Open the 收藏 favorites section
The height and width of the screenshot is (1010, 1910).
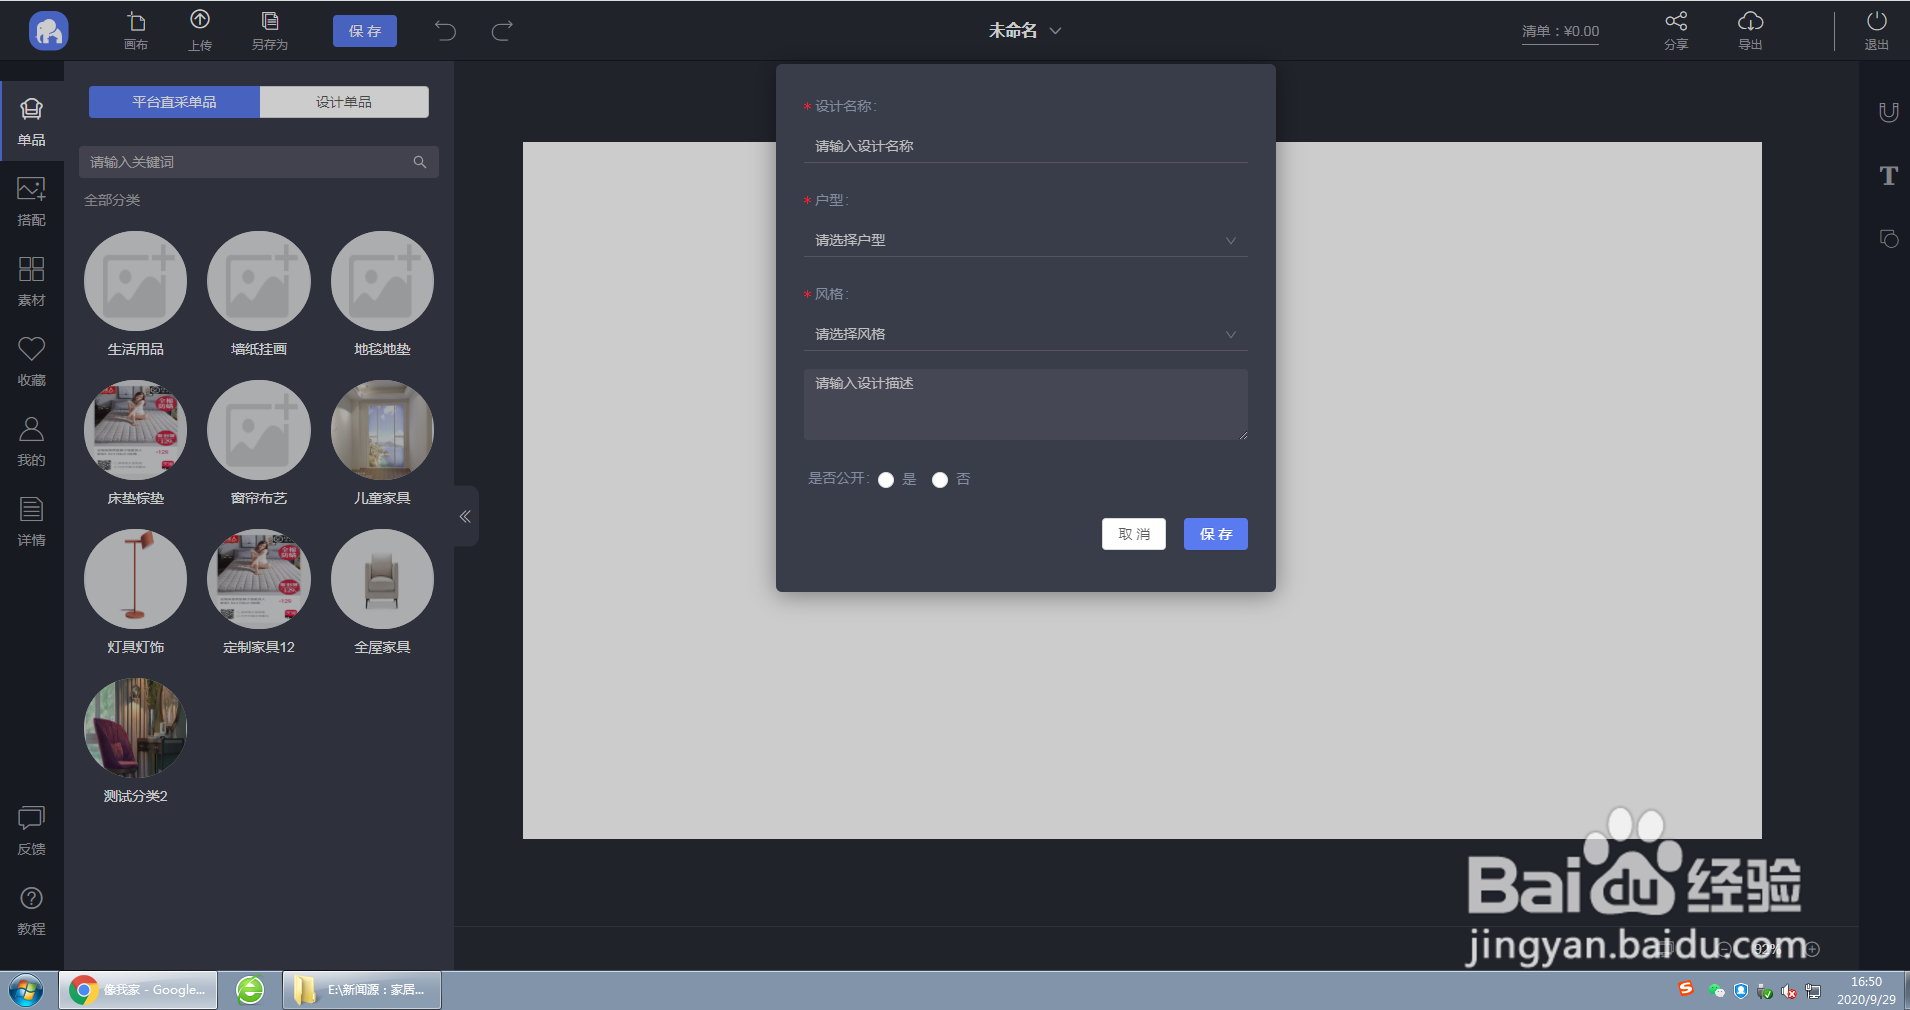point(32,362)
